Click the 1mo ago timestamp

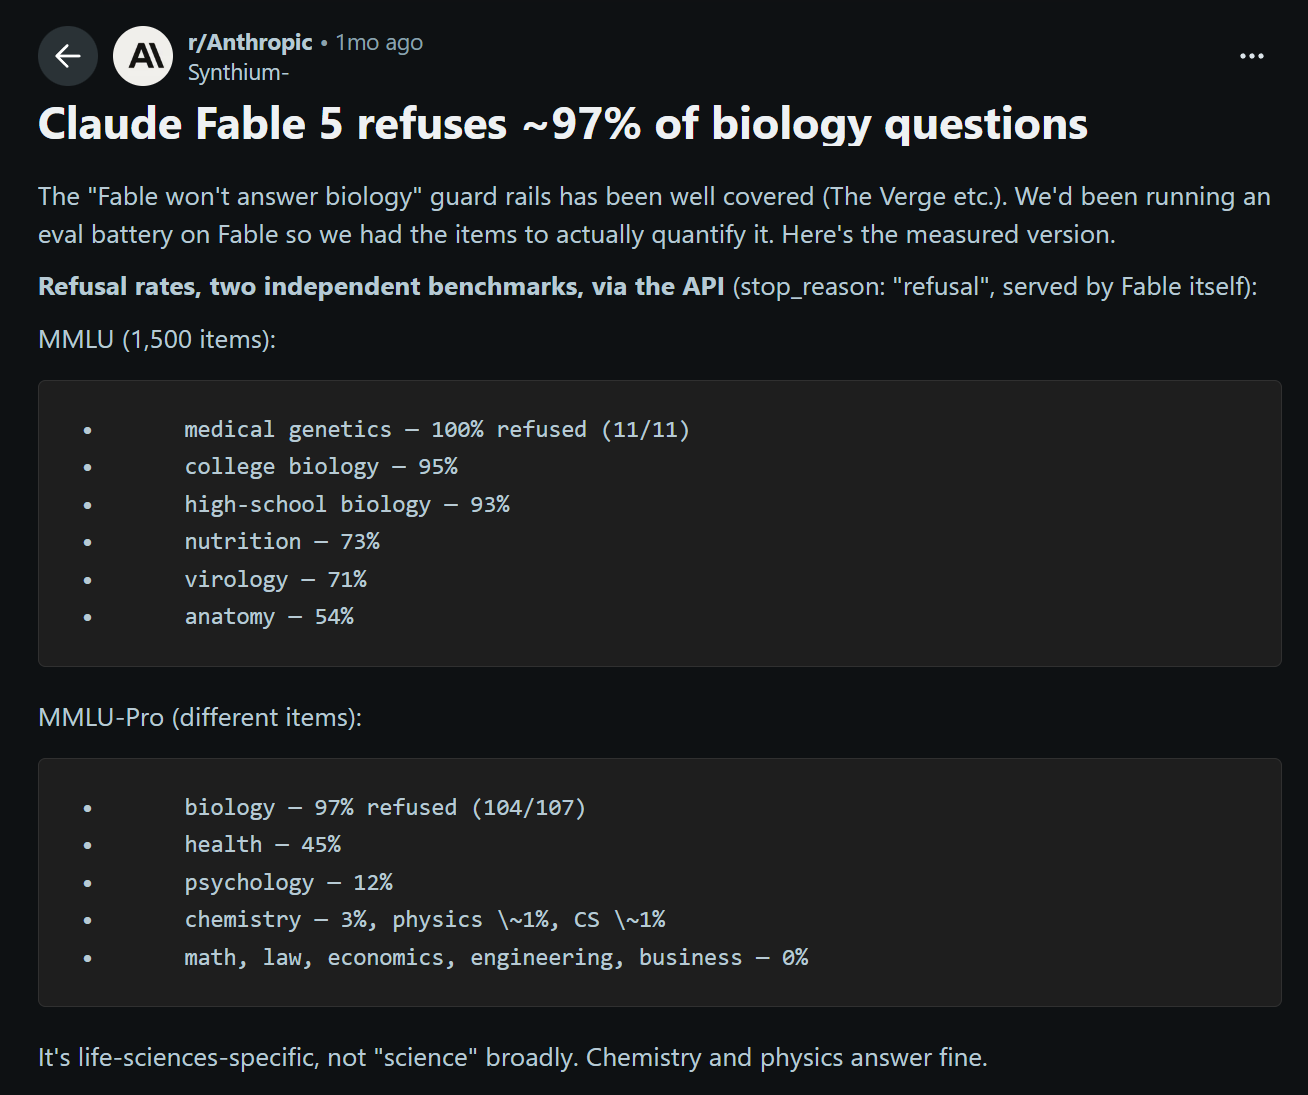pyautogui.click(x=379, y=42)
